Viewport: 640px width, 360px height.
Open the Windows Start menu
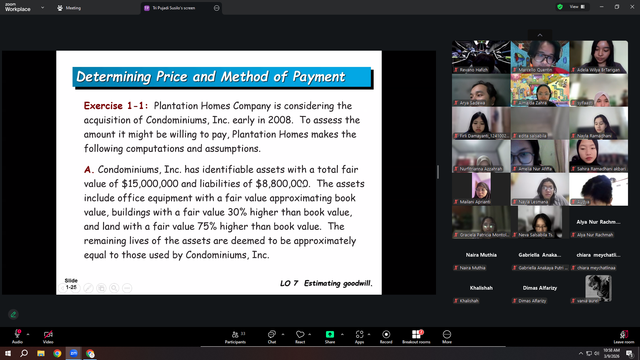8,353
